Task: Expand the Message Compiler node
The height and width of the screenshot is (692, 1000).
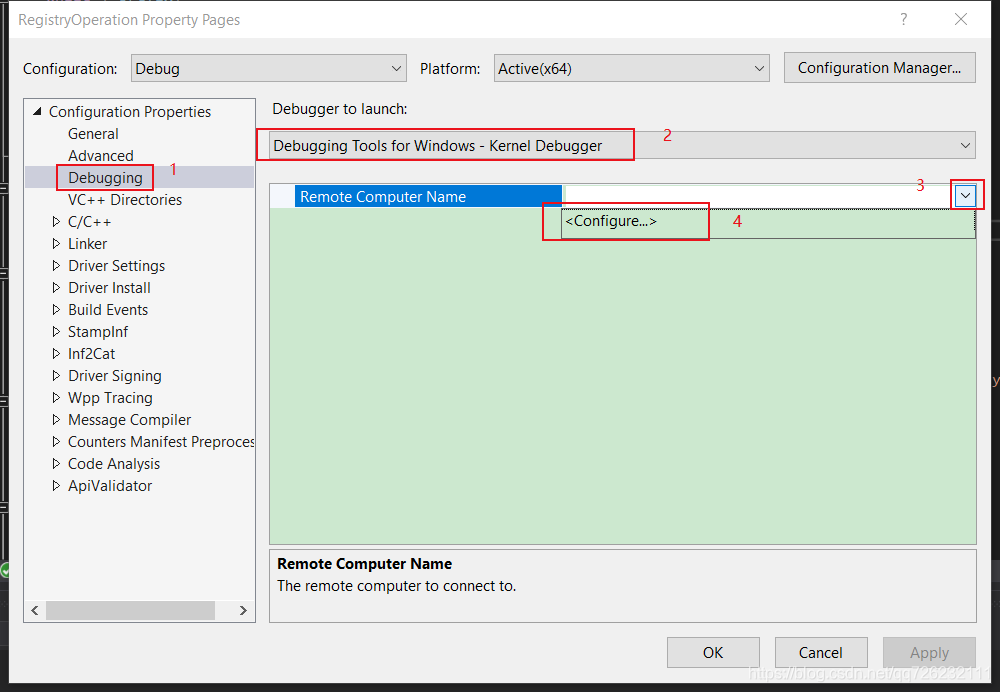Action: point(56,420)
